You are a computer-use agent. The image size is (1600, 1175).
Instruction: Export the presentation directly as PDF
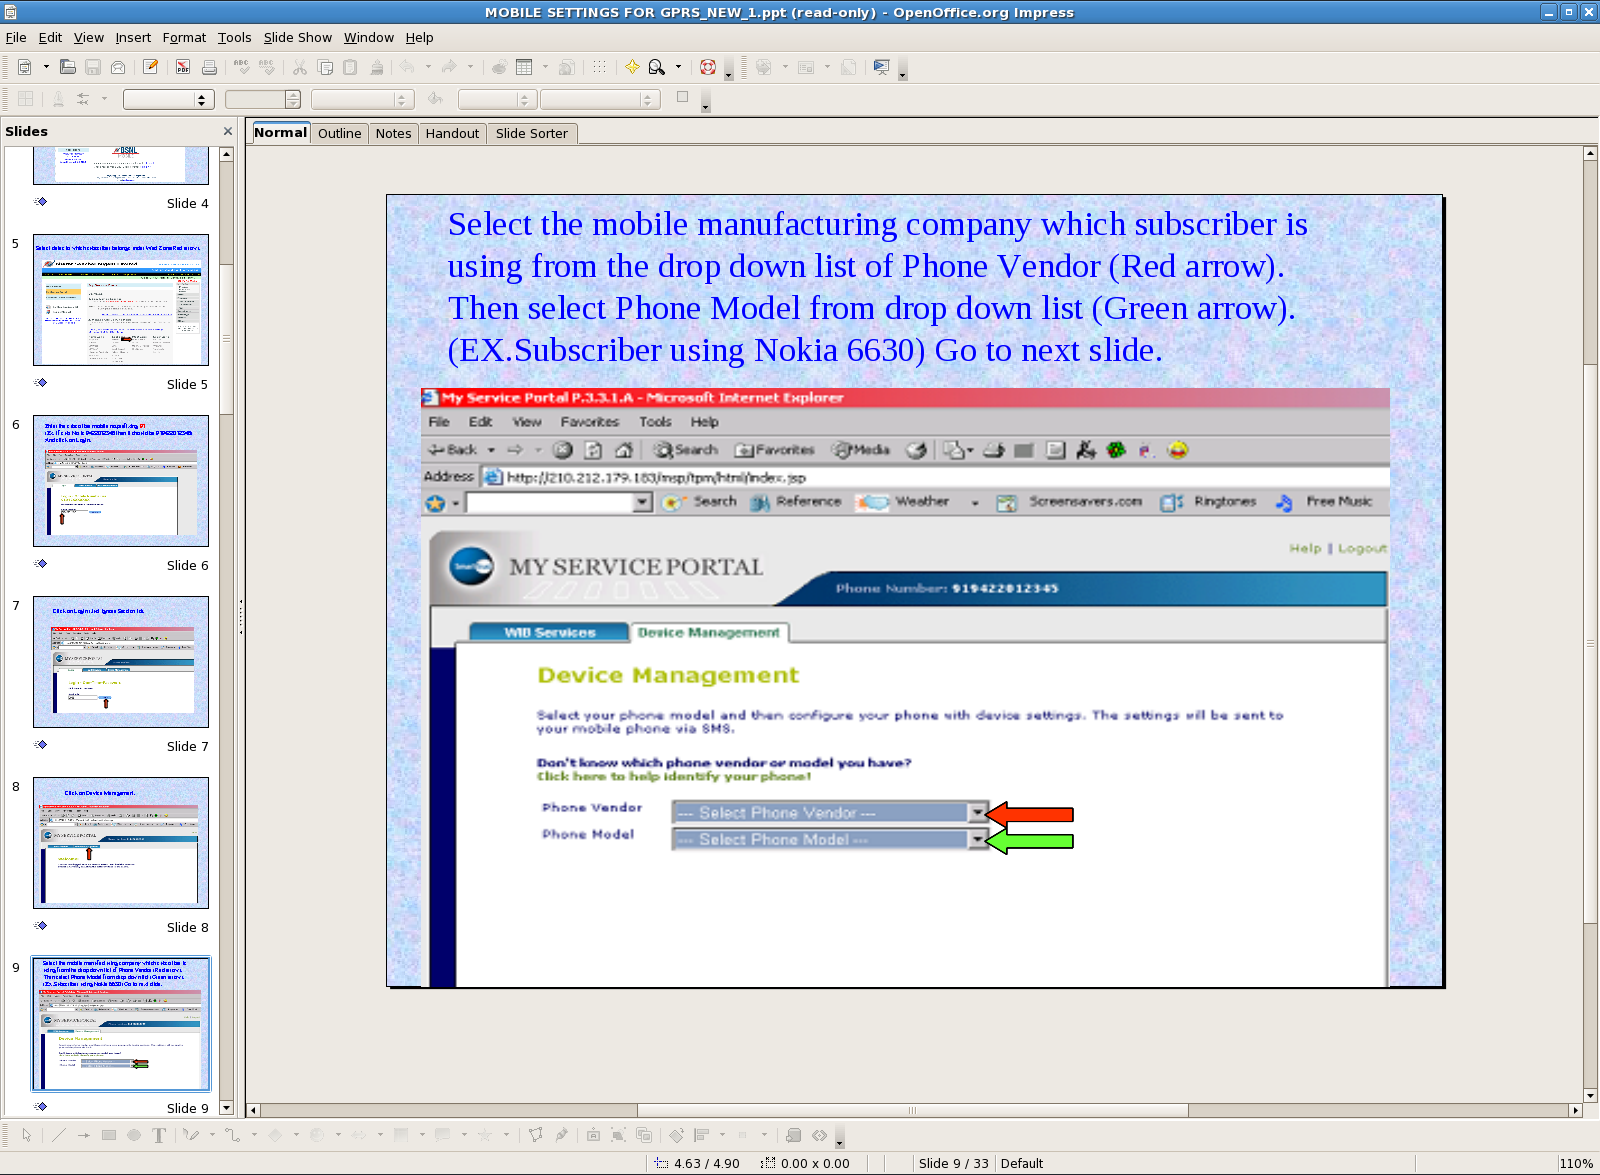click(183, 67)
